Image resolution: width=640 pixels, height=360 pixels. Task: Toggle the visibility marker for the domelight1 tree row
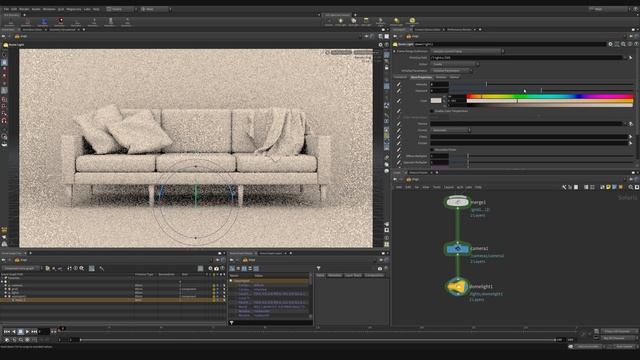[213, 300]
